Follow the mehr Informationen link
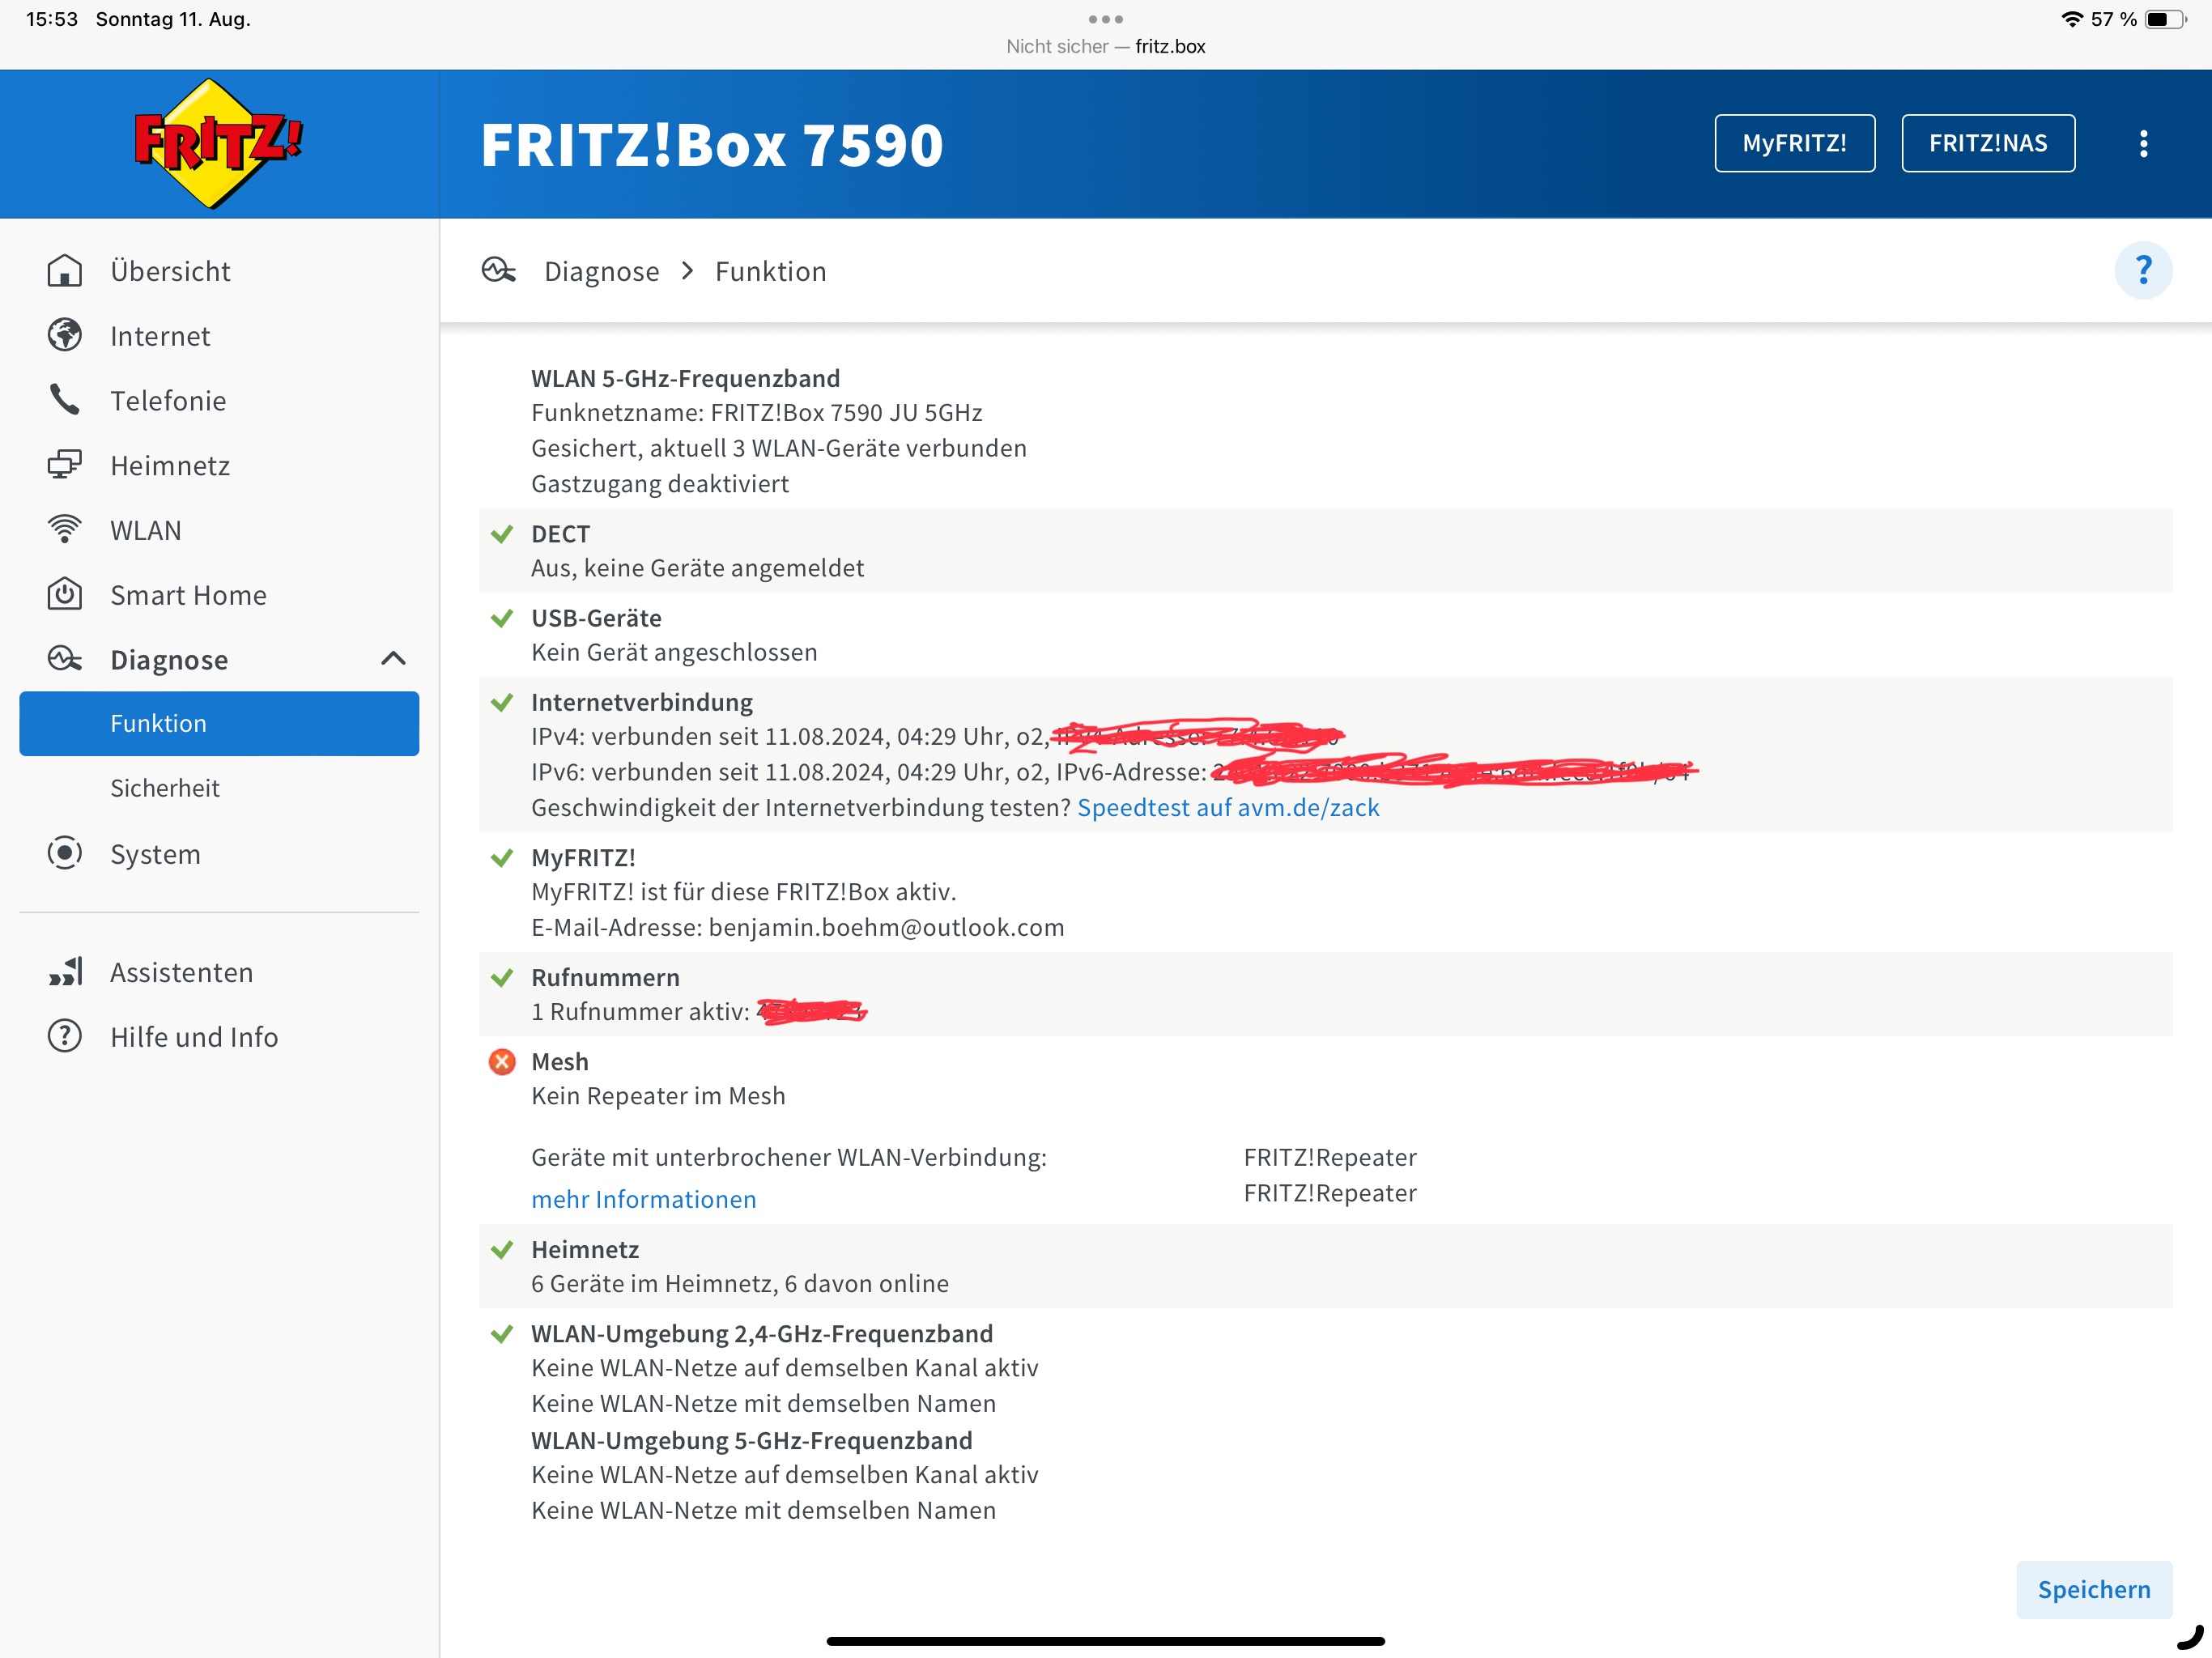The image size is (2212, 1658). [643, 1199]
